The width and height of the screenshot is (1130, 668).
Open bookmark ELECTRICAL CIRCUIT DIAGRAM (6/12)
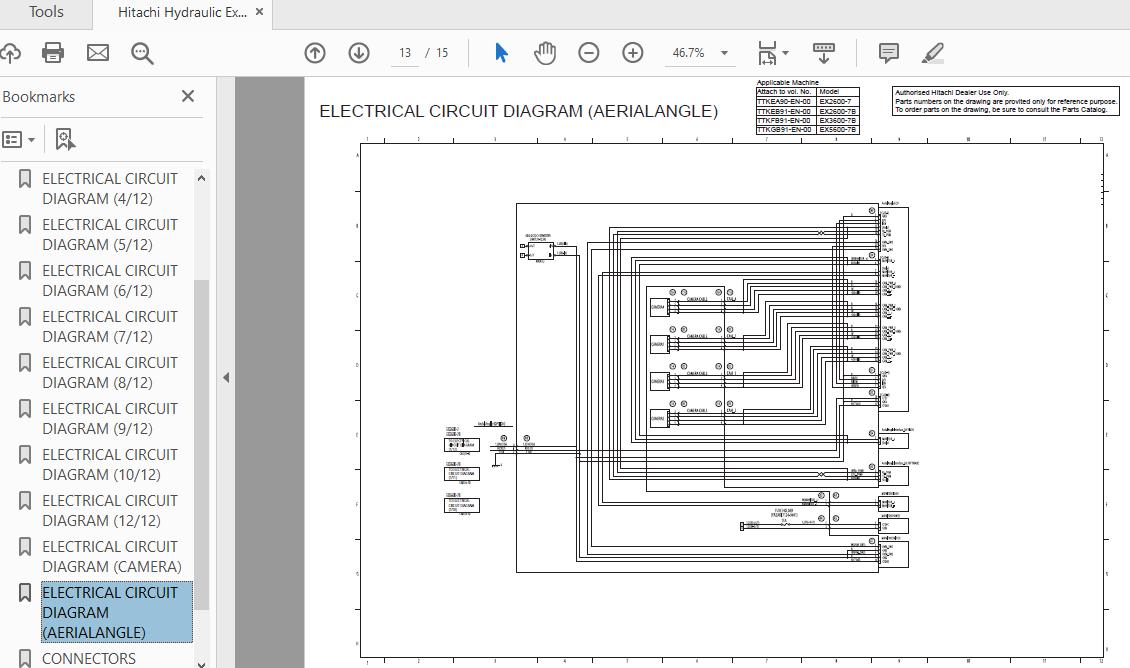[x=110, y=281]
